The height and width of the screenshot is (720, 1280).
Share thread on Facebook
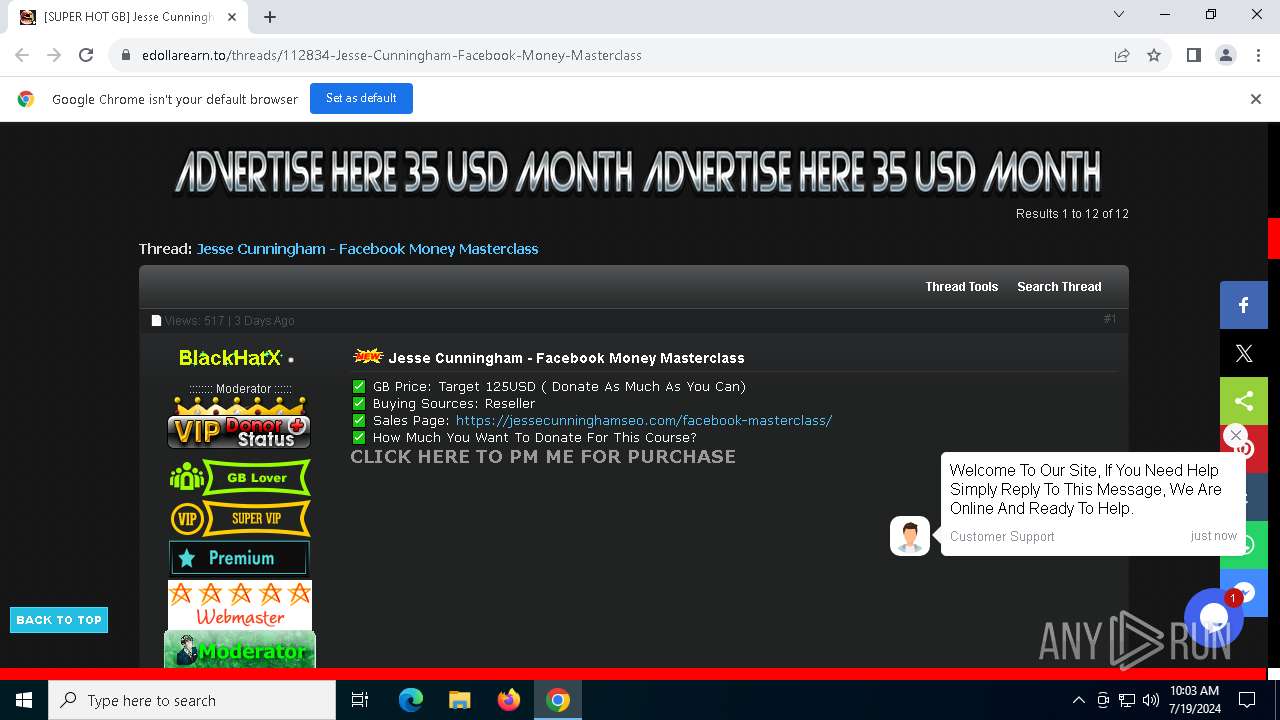[1243, 305]
